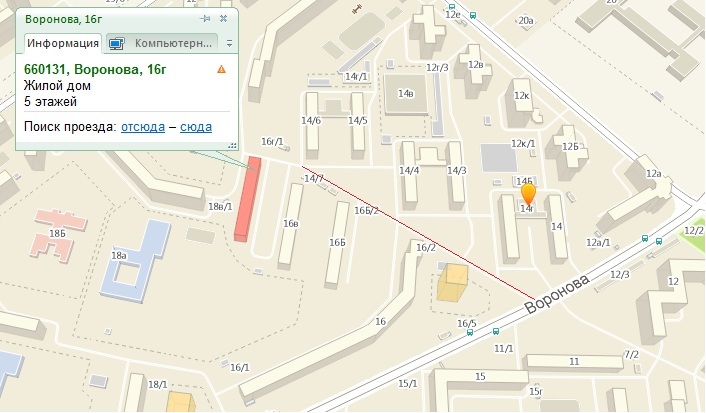The image size is (706, 413).
Task: Click the computer monitors icon on second tab
Action: tap(116, 44)
